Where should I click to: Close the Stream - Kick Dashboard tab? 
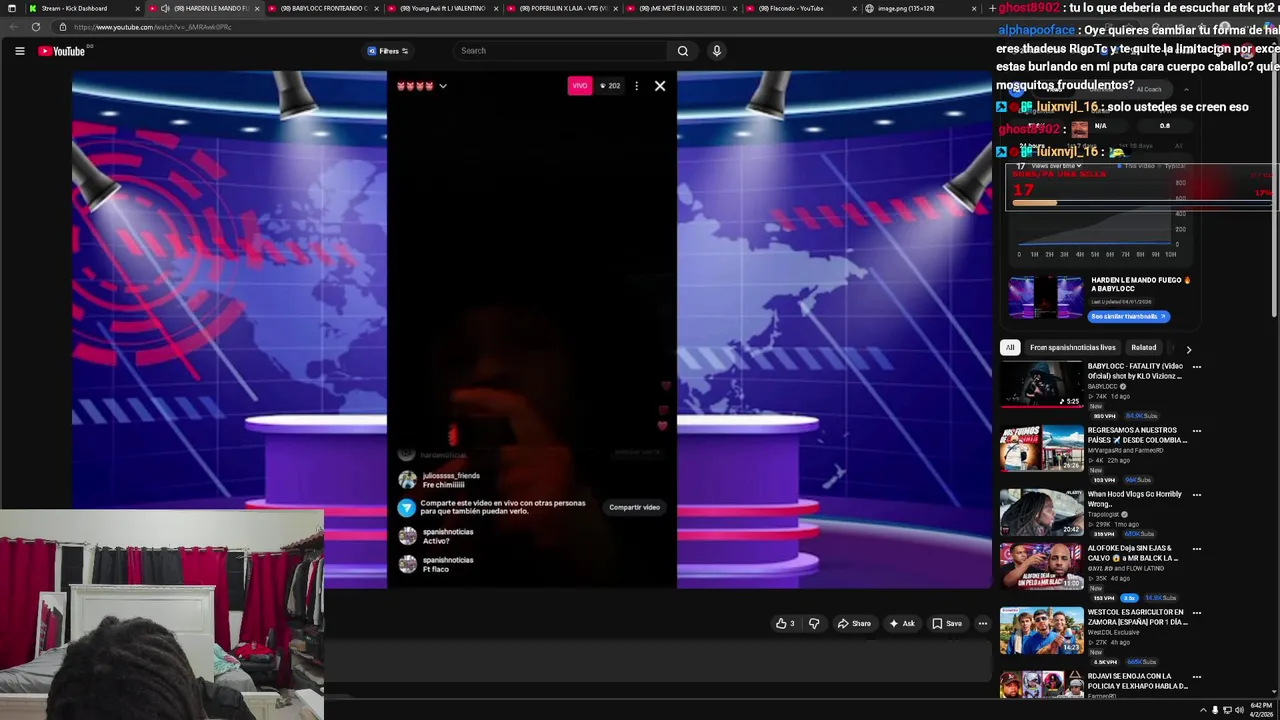(x=137, y=8)
